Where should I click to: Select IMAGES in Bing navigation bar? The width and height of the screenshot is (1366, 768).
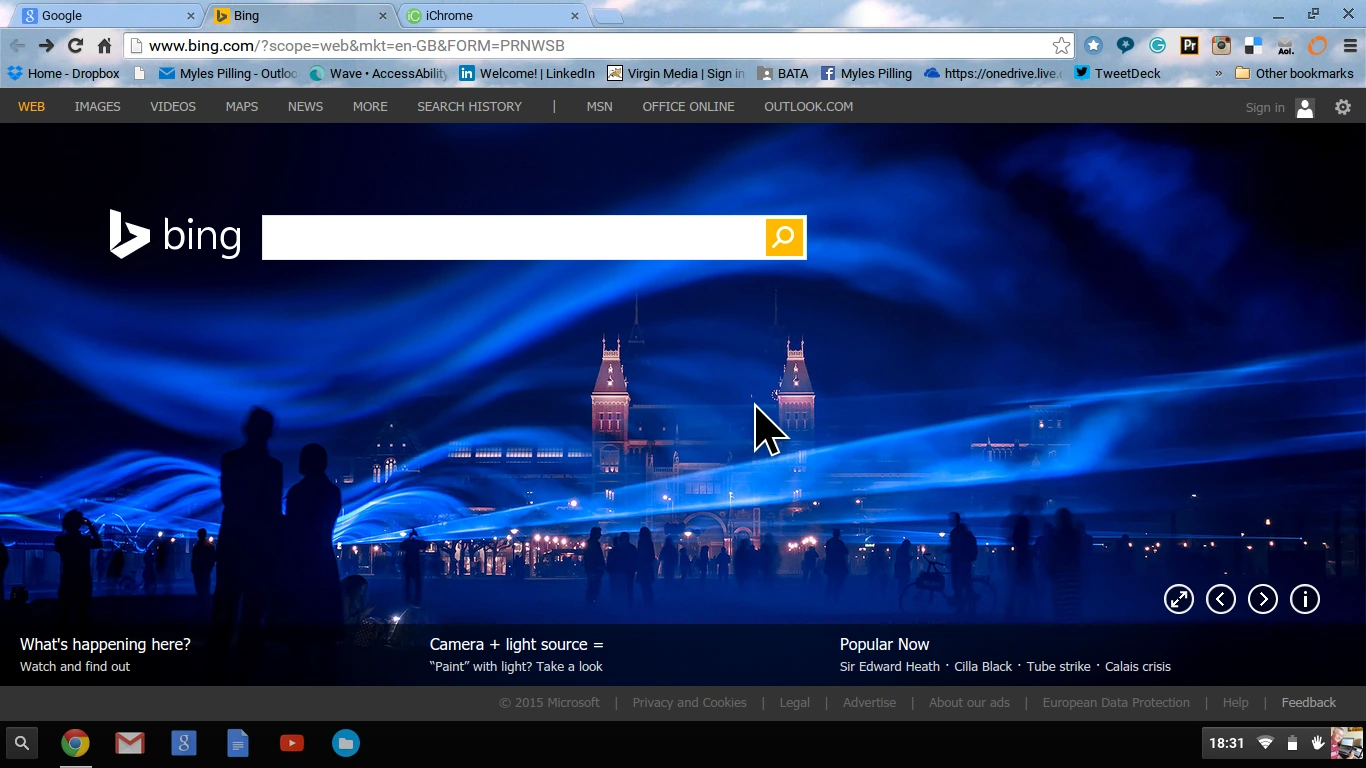(97, 107)
